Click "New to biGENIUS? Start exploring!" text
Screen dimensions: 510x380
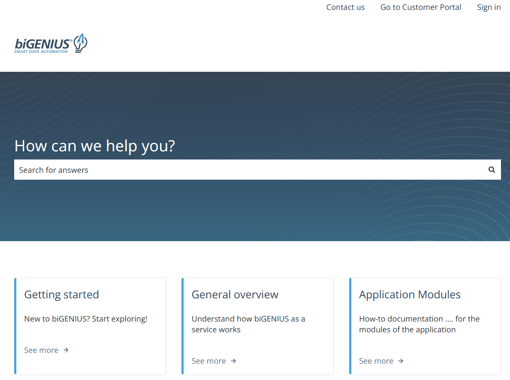pyautogui.click(x=86, y=319)
